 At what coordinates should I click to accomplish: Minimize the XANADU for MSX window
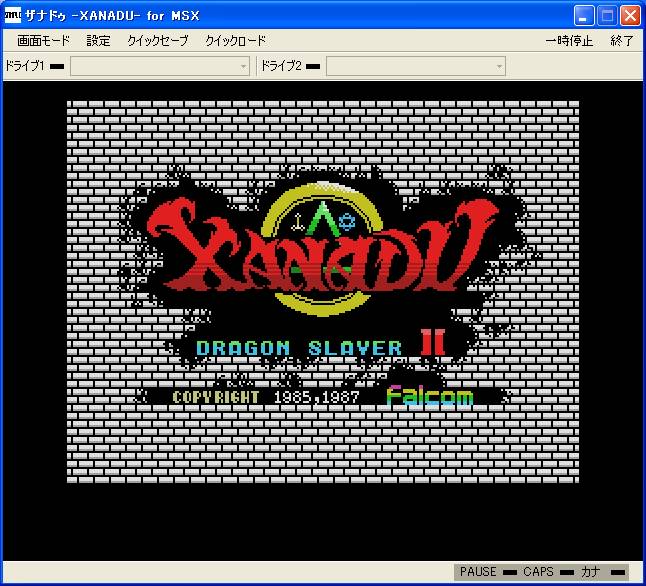583,16
